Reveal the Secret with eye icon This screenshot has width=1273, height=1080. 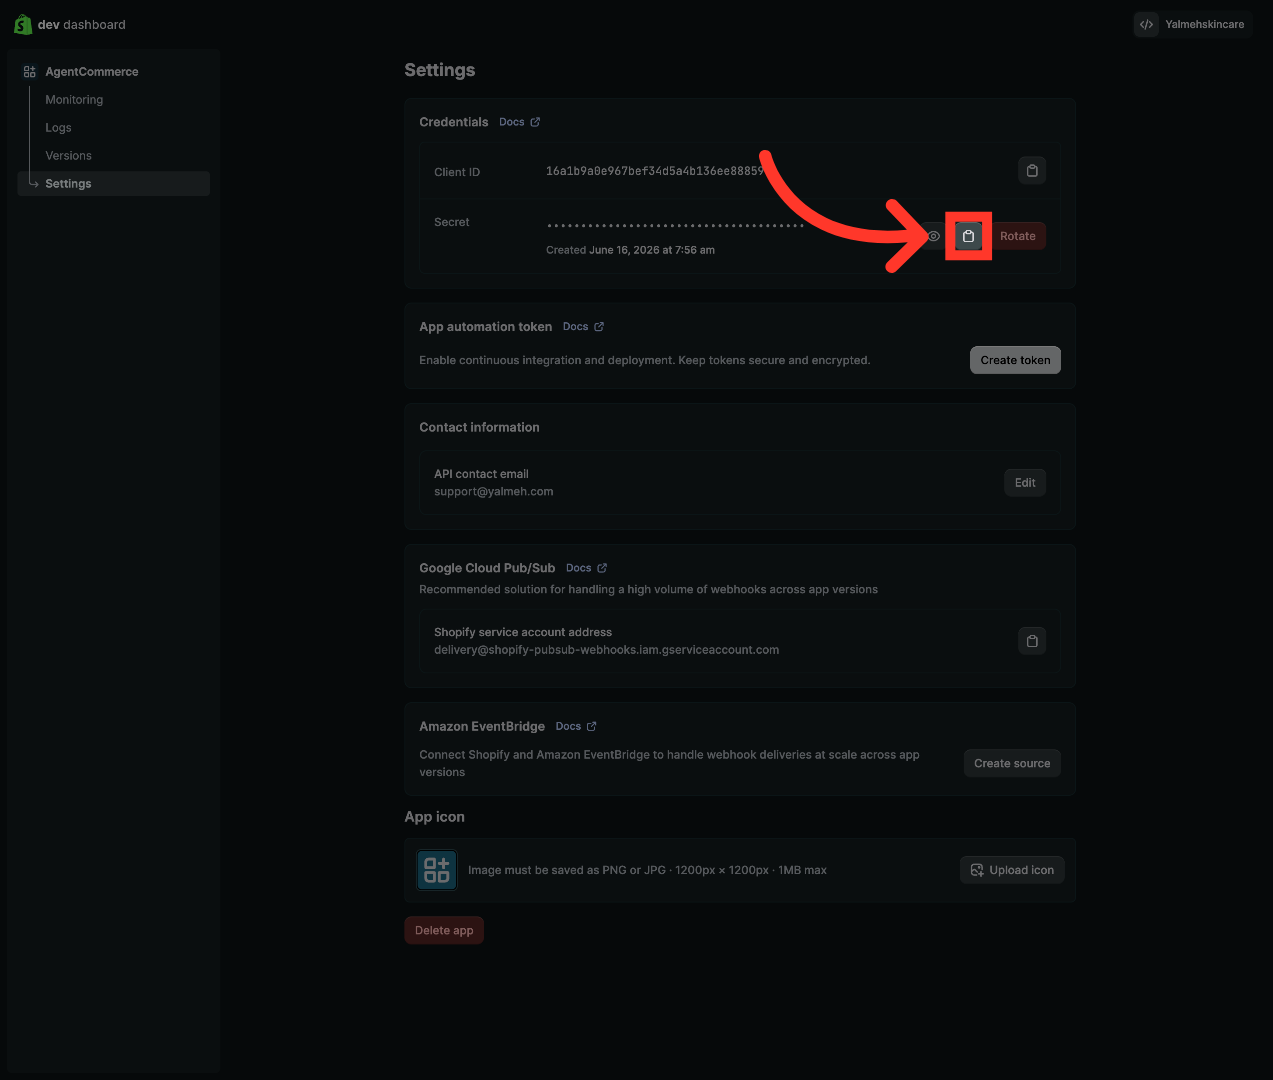[934, 236]
